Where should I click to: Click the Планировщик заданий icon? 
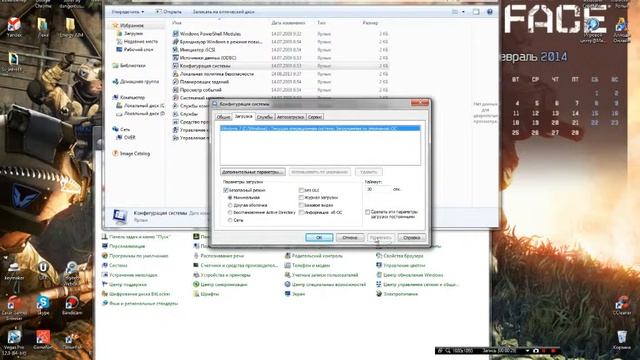tap(175, 82)
